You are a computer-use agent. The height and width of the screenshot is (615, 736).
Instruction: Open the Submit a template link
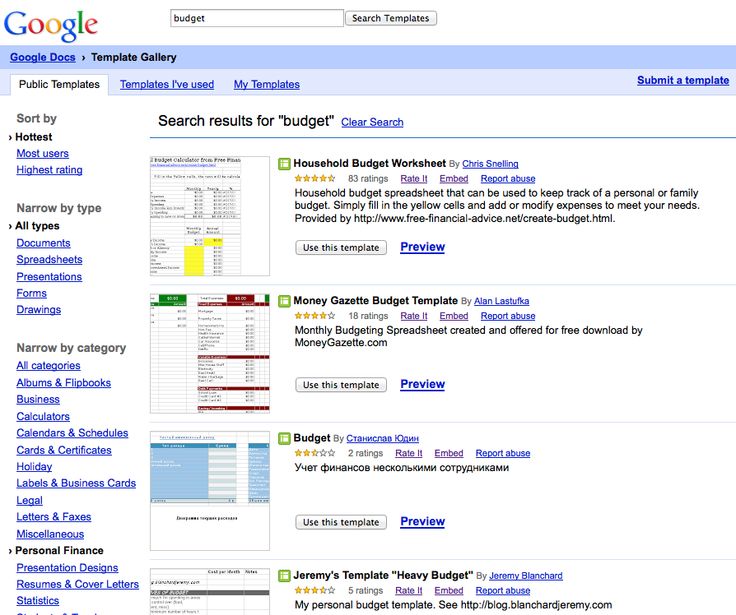pyautogui.click(x=683, y=80)
